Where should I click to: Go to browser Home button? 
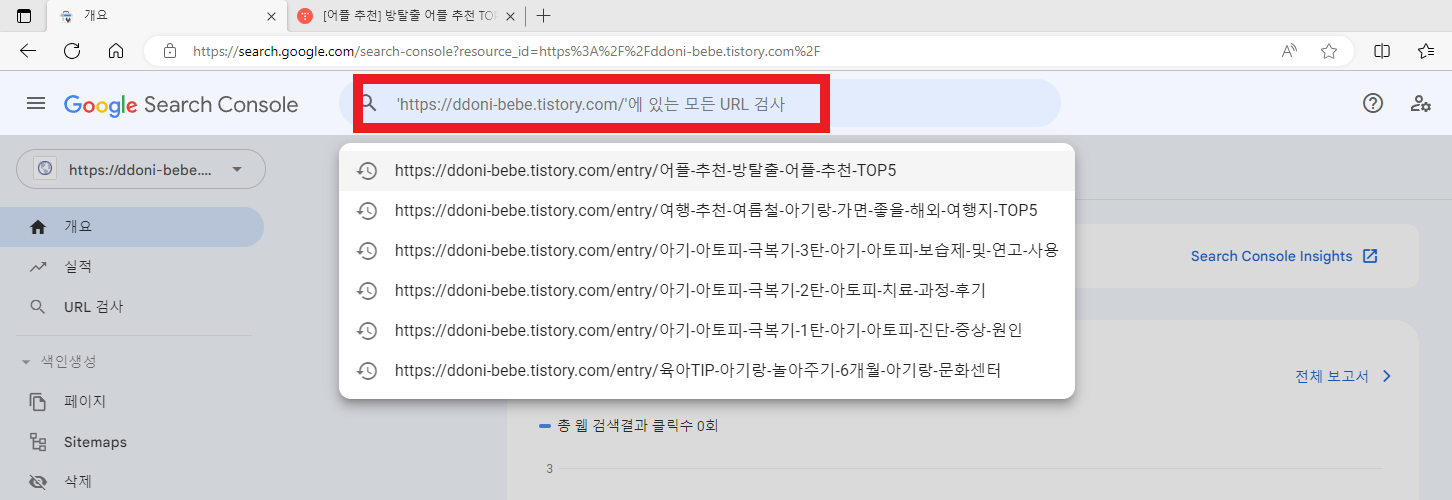point(116,51)
